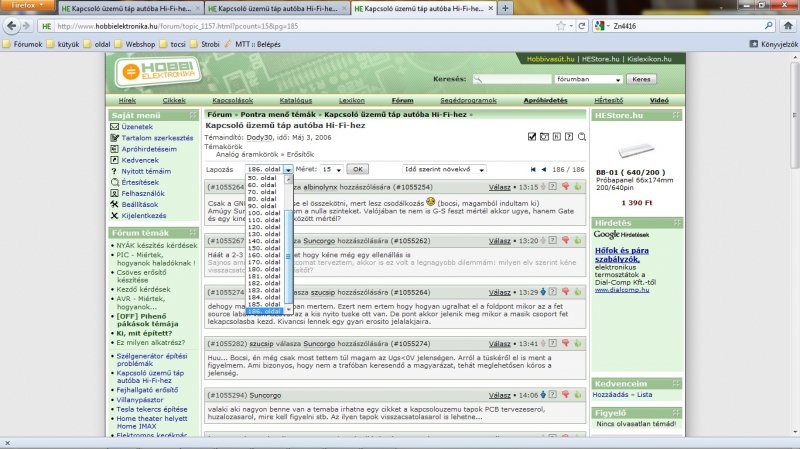Open the Lapozás page dropdown arrow
Screen dimensions: 800x449
tap(288, 169)
